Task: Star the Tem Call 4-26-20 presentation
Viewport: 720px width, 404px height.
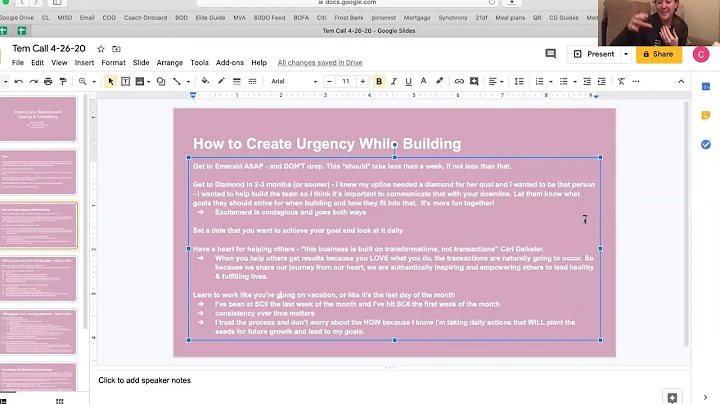Action: 101,49
